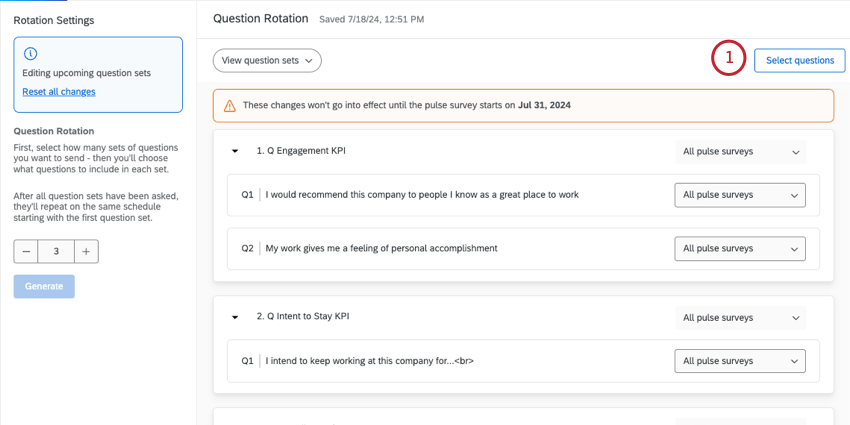
Task: Click the red step 1 marker
Action: point(729,59)
